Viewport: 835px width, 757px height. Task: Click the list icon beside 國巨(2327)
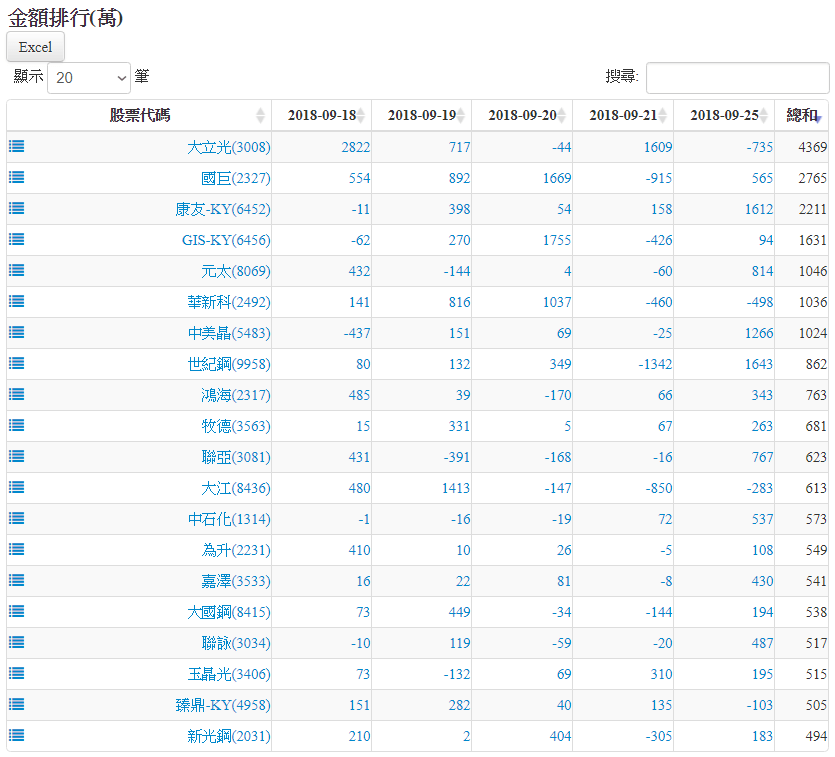[17, 177]
